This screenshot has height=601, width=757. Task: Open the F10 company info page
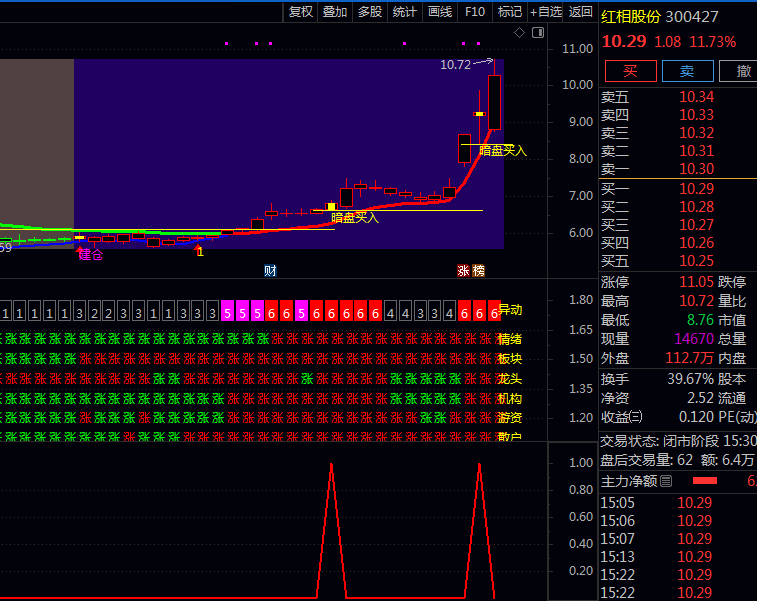tap(475, 12)
